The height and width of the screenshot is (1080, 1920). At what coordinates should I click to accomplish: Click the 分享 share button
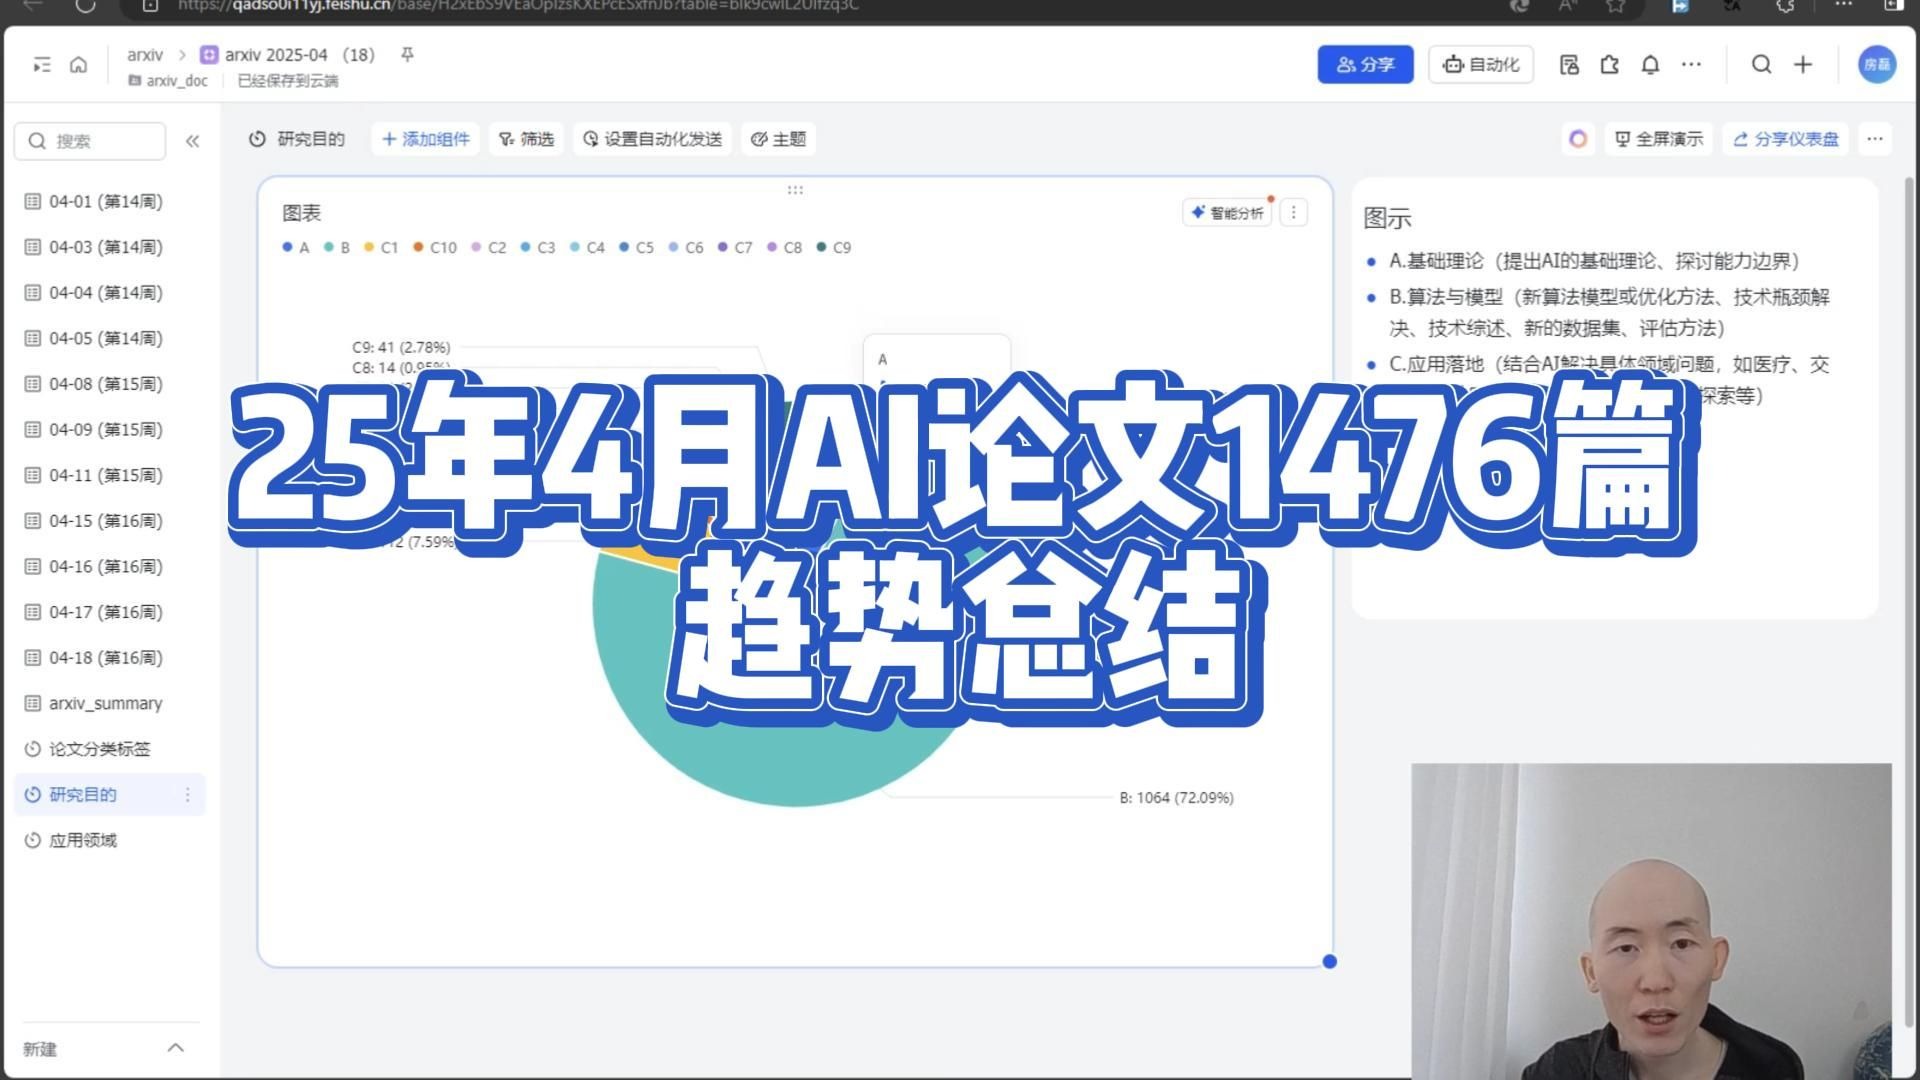click(1365, 64)
